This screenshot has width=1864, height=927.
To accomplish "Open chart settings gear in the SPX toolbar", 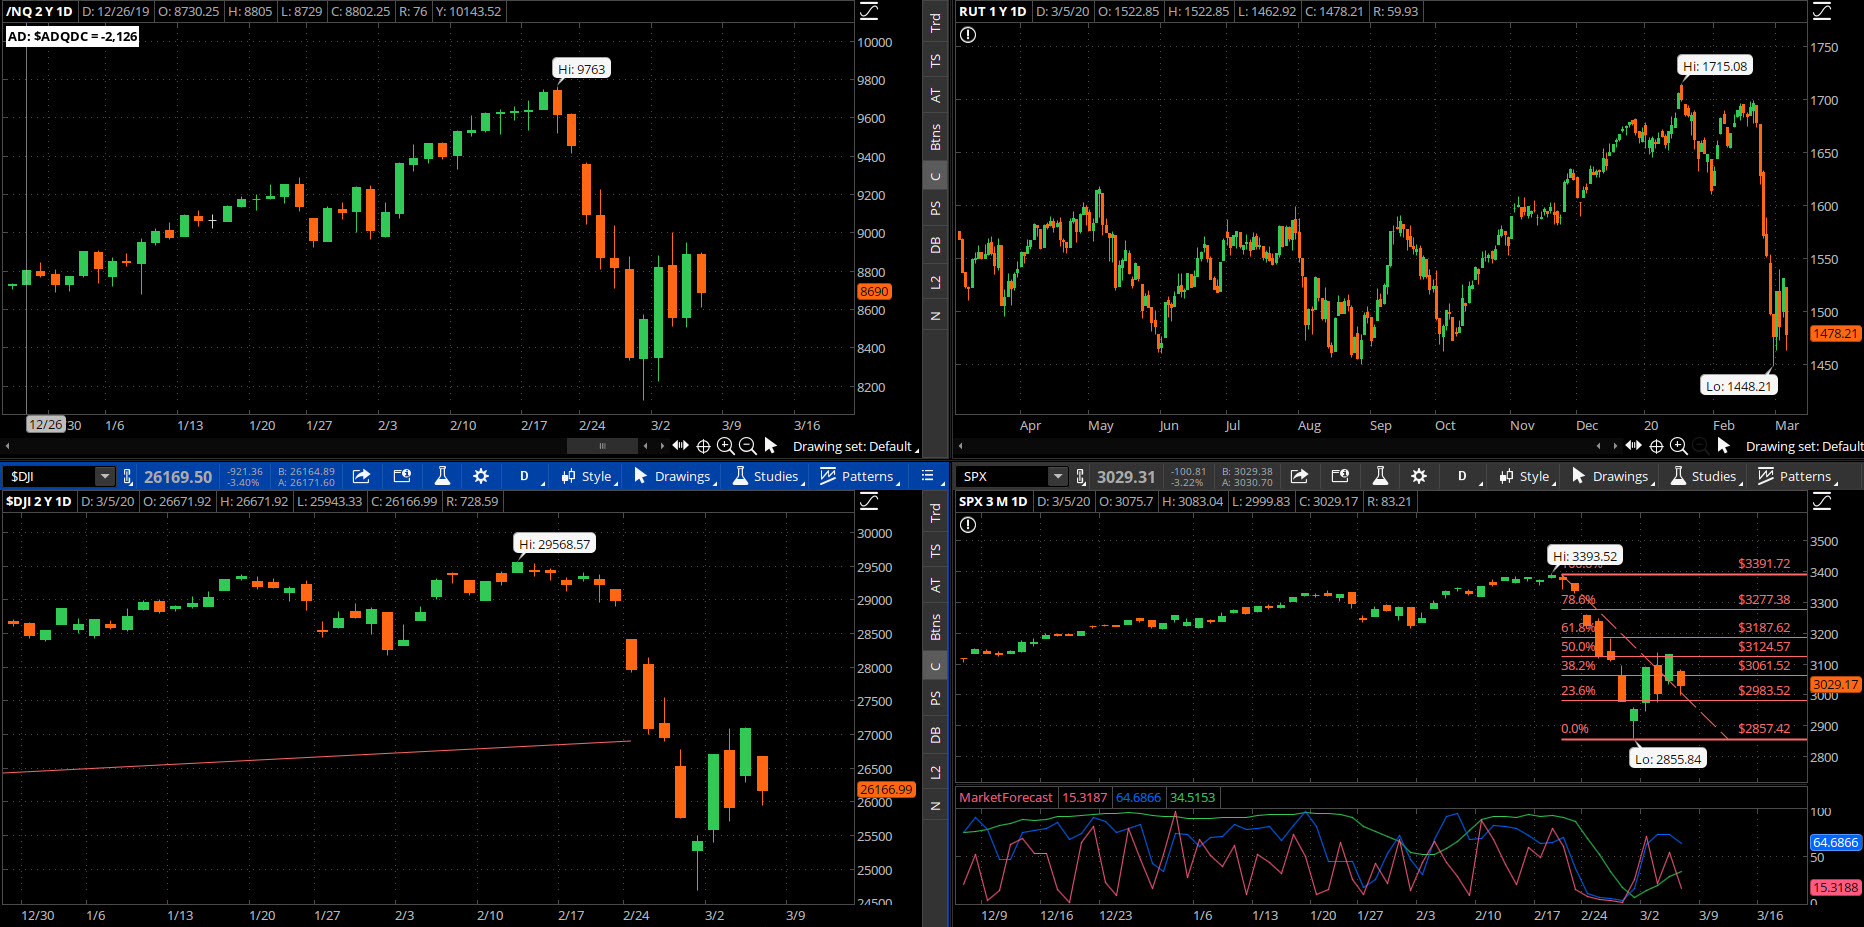I will tap(1419, 476).
